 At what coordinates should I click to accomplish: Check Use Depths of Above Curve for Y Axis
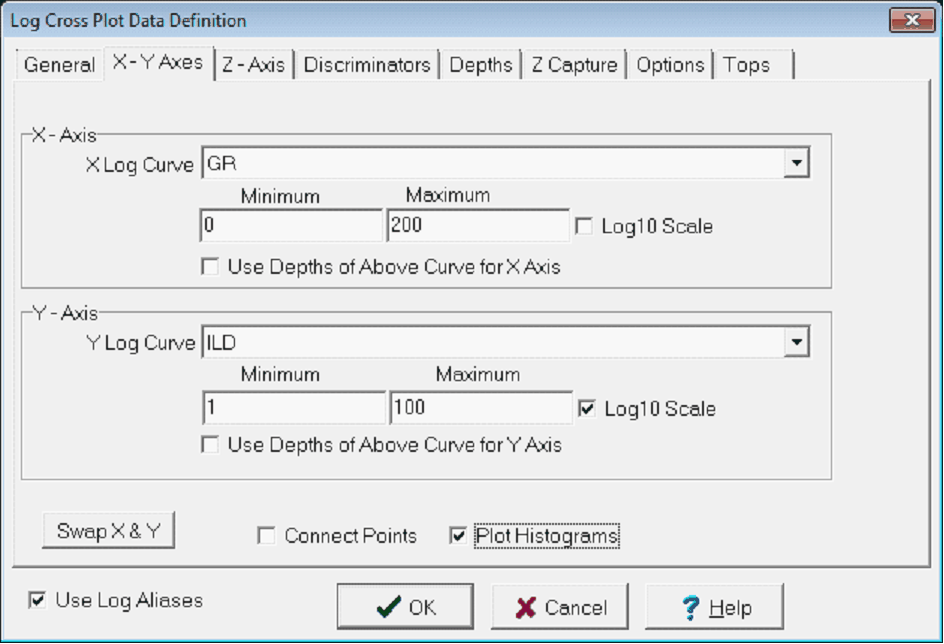210,445
